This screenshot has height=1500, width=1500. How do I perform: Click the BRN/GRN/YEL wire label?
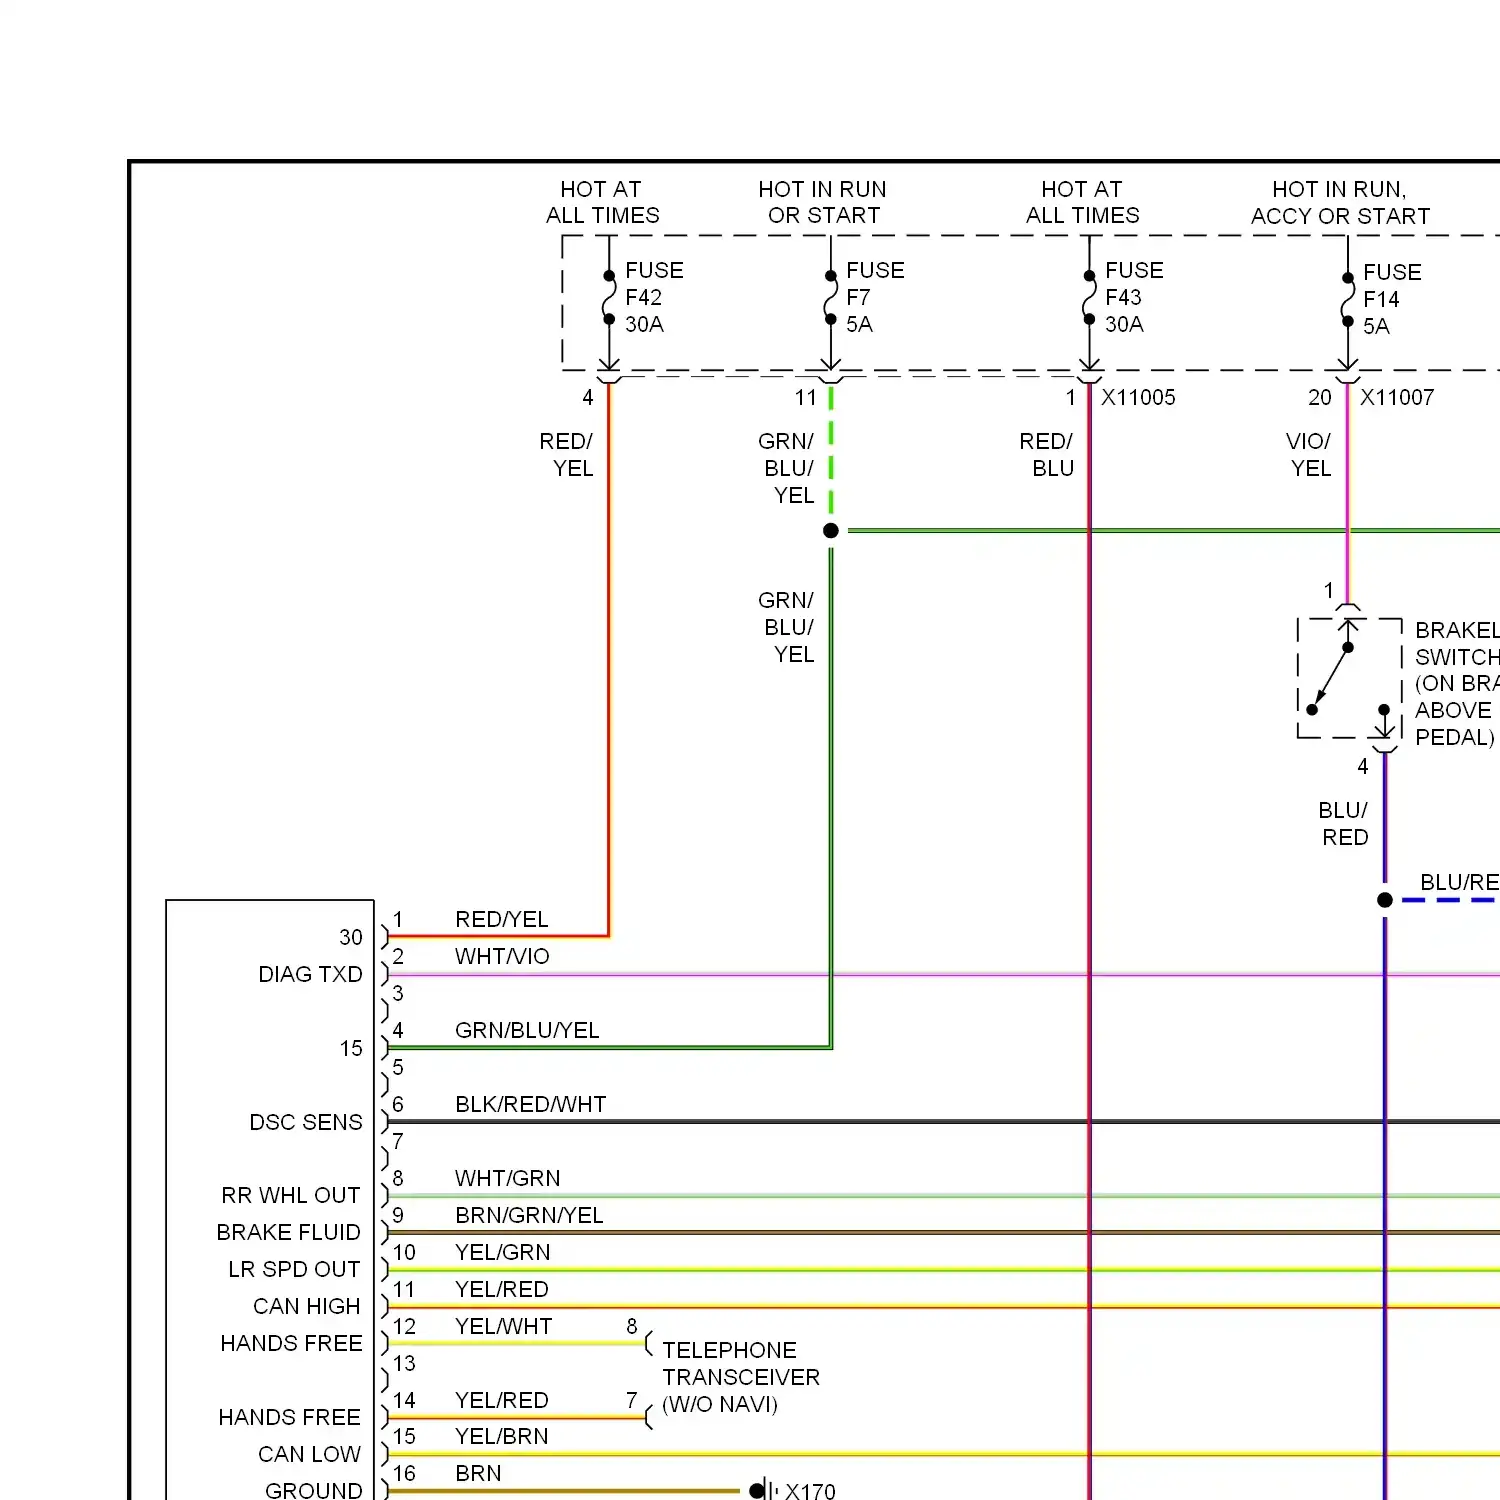point(530,1215)
